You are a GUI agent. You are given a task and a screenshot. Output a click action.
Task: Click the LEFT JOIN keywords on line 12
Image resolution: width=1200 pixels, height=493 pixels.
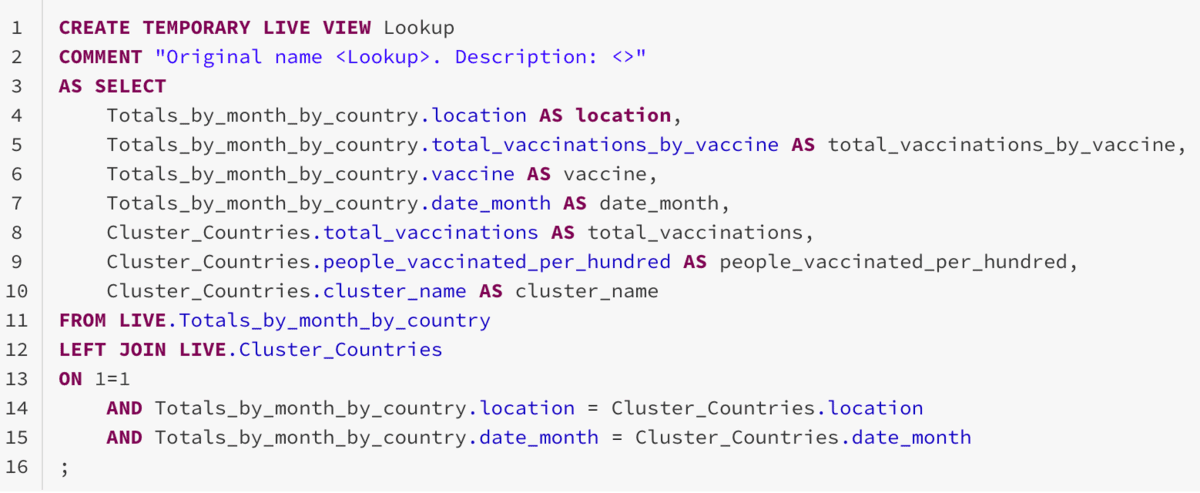[112, 350]
